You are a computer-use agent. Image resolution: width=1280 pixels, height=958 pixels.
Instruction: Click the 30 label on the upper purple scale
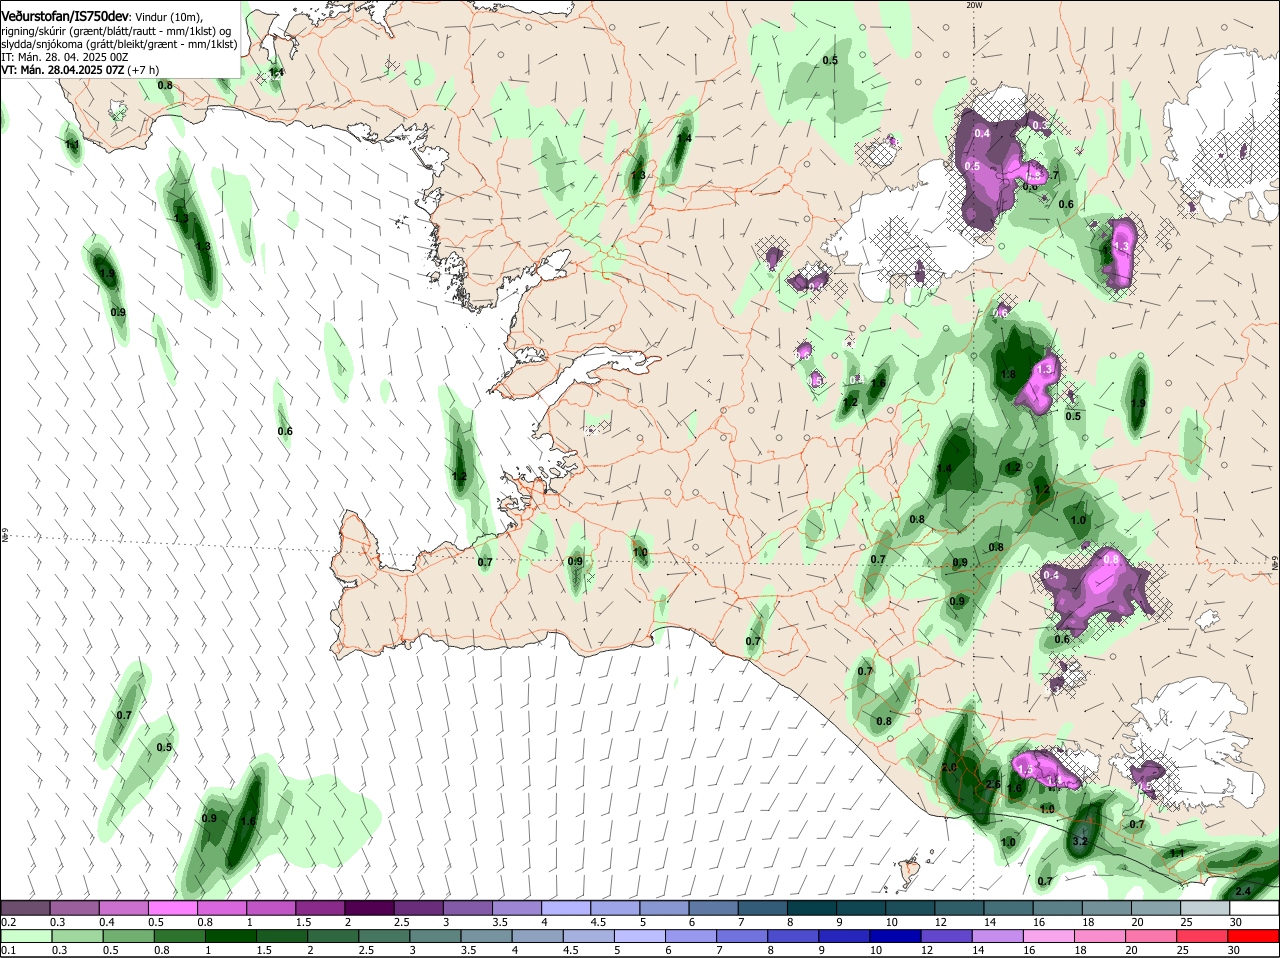coord(1237,922)
